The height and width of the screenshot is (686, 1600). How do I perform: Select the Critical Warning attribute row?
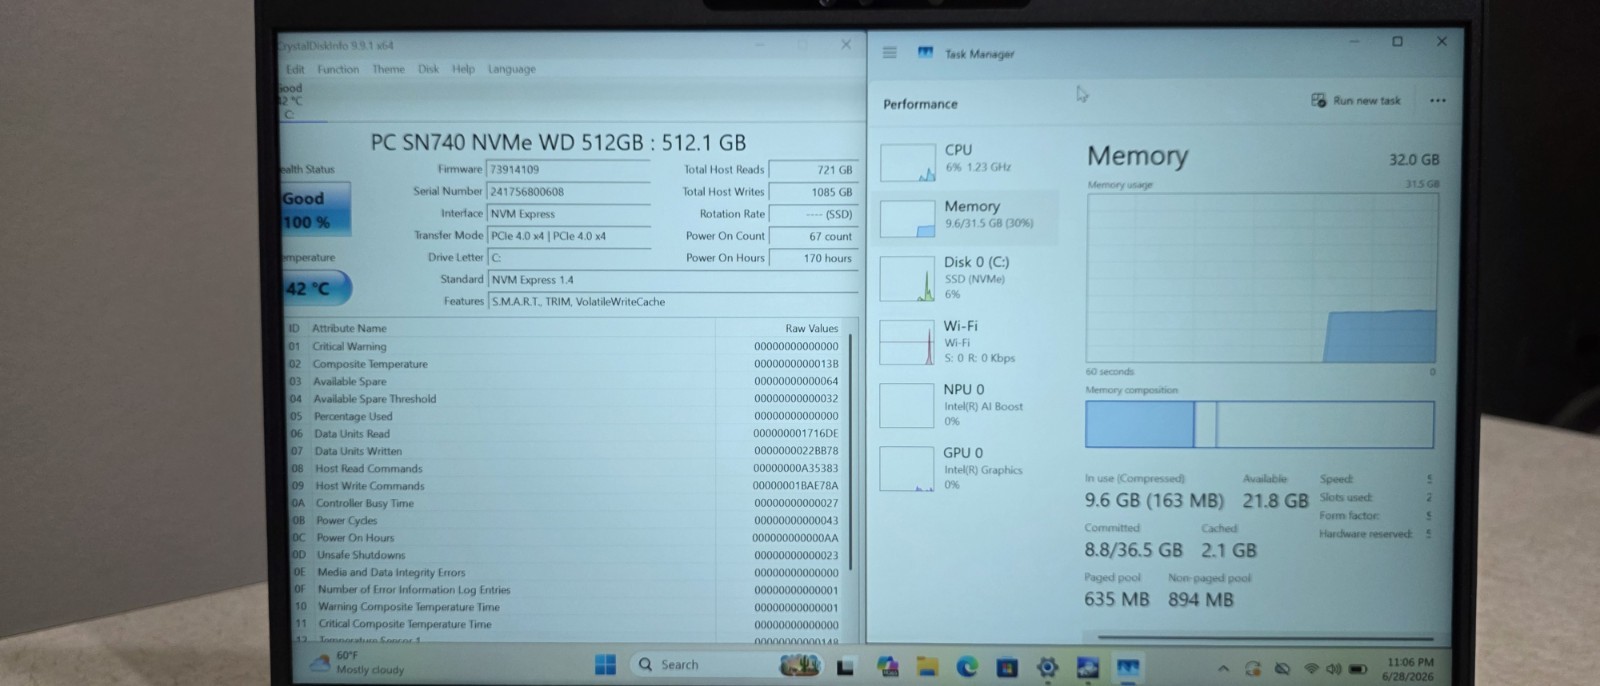(x=565, y=347)
